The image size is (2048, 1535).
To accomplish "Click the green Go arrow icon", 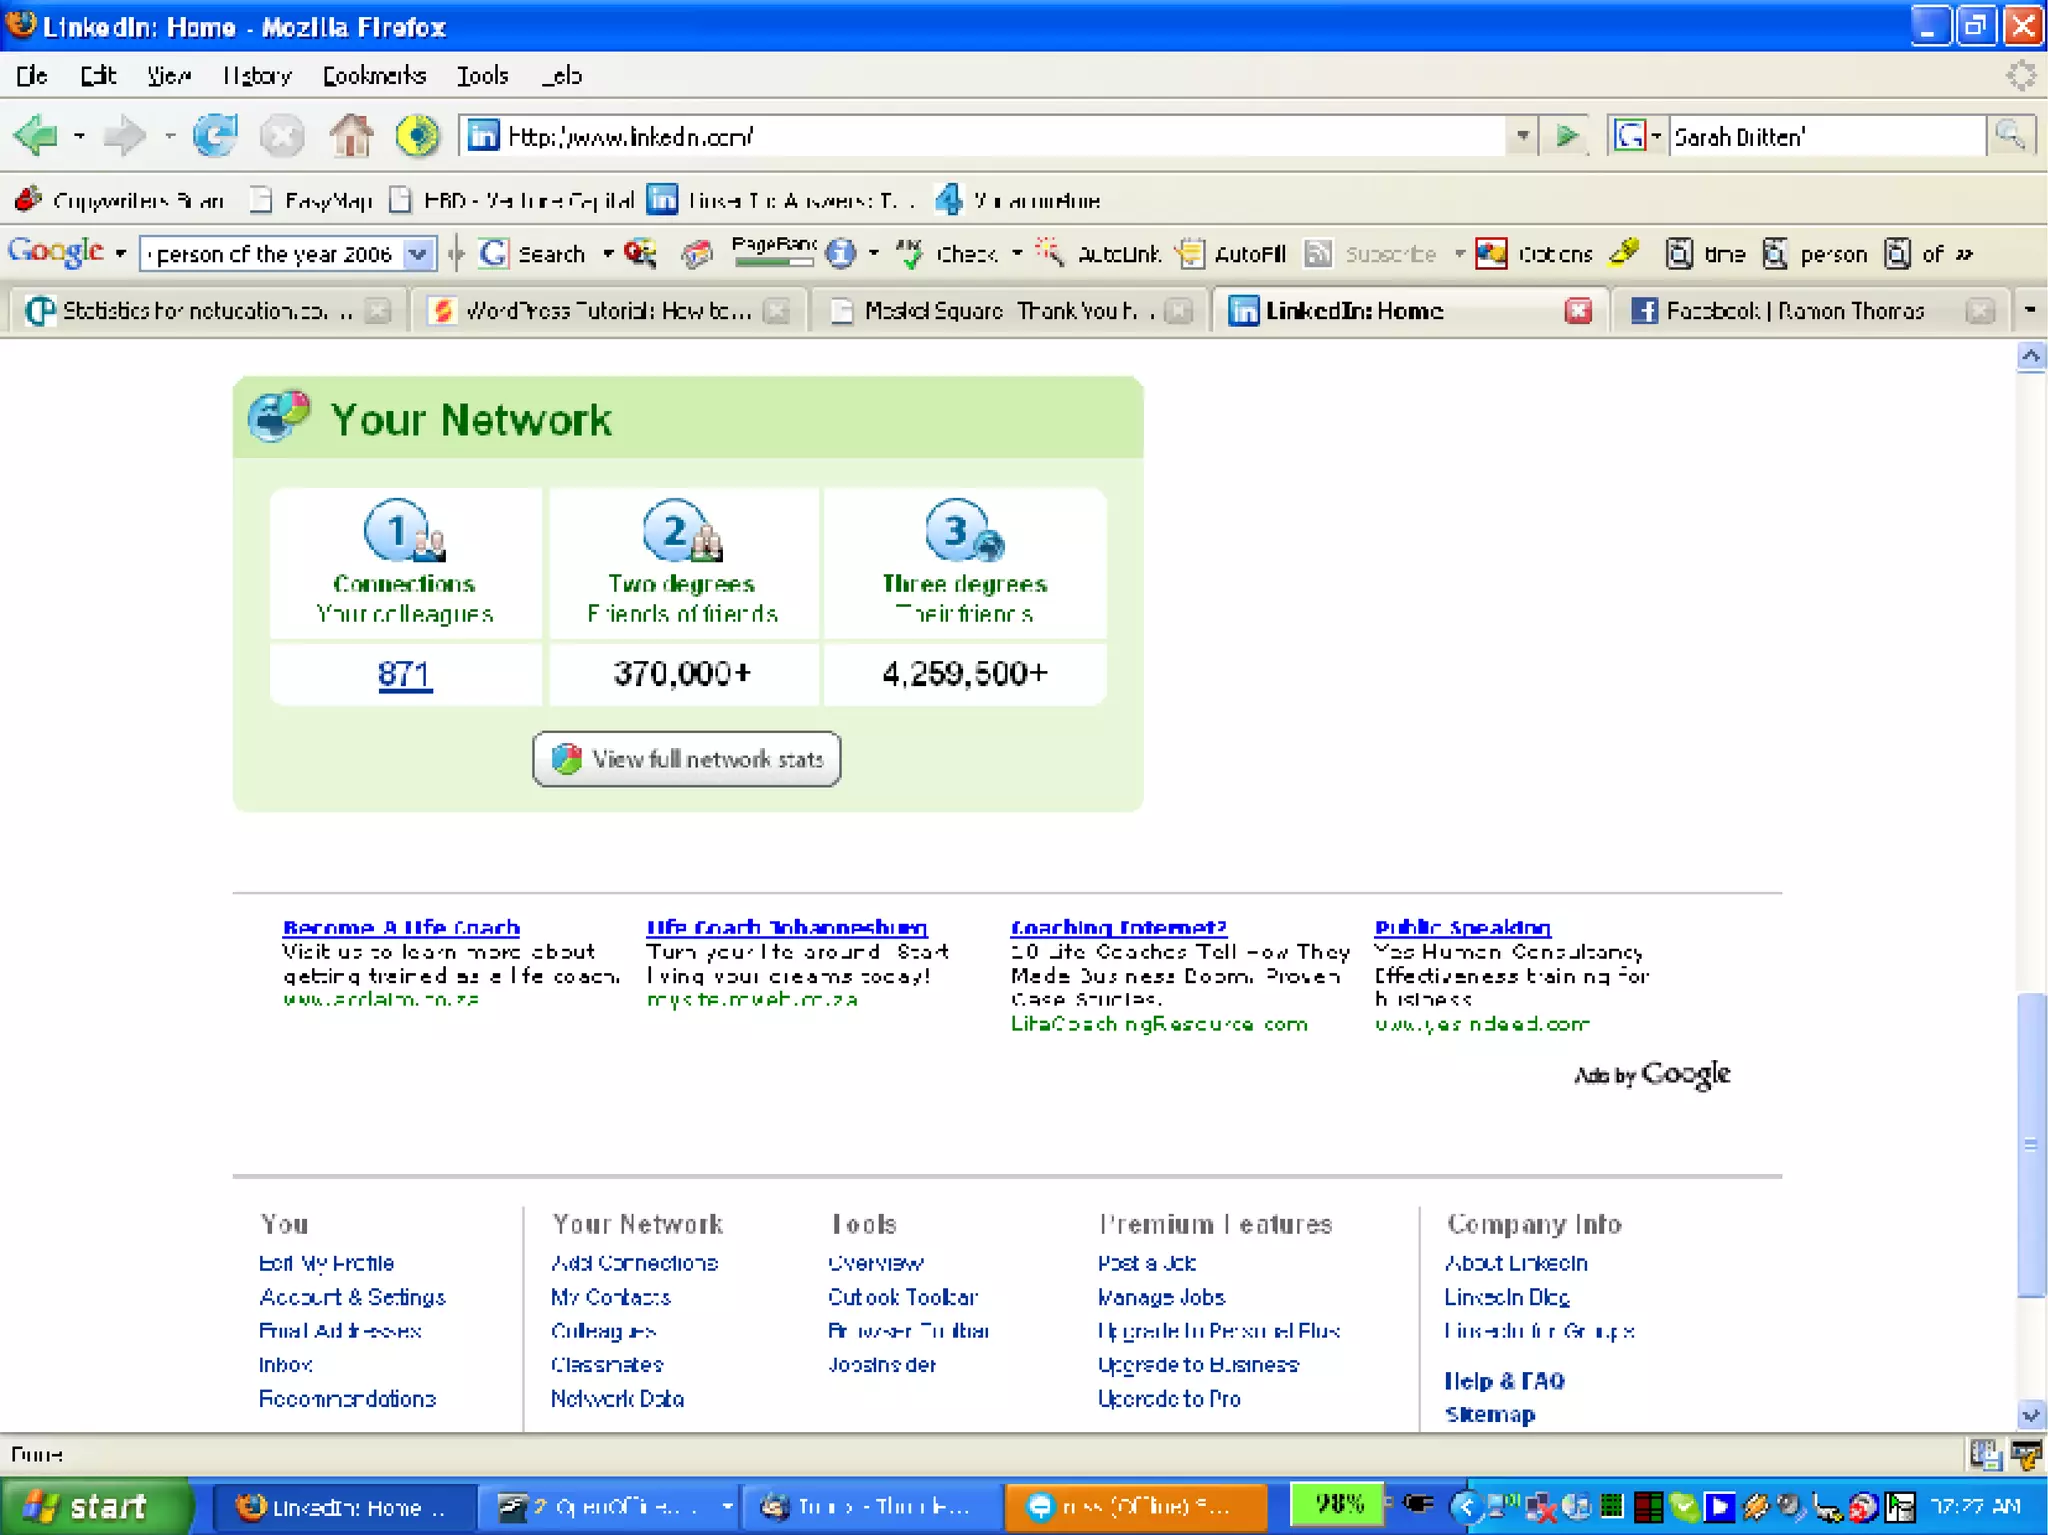I will click(1566, 135).
